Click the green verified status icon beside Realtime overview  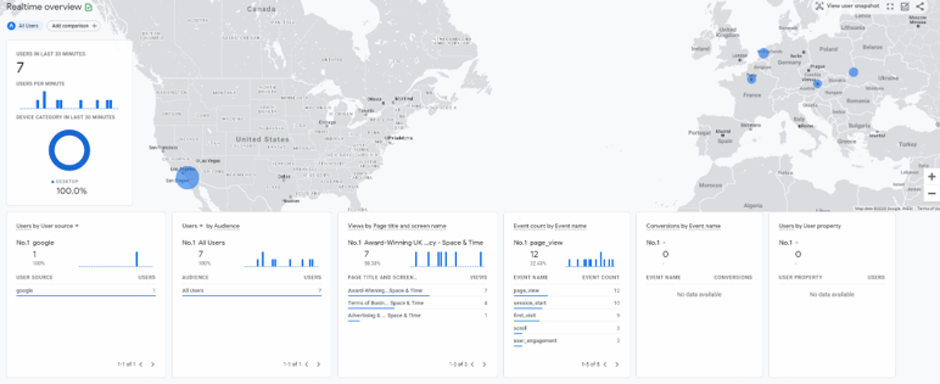click(x=89, y=7)
